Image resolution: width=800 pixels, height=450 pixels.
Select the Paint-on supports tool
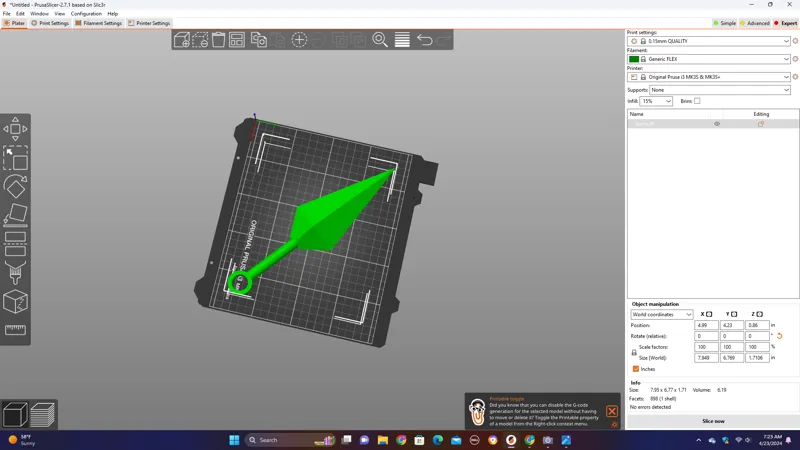pyautogui.click(x=15, y=272)
